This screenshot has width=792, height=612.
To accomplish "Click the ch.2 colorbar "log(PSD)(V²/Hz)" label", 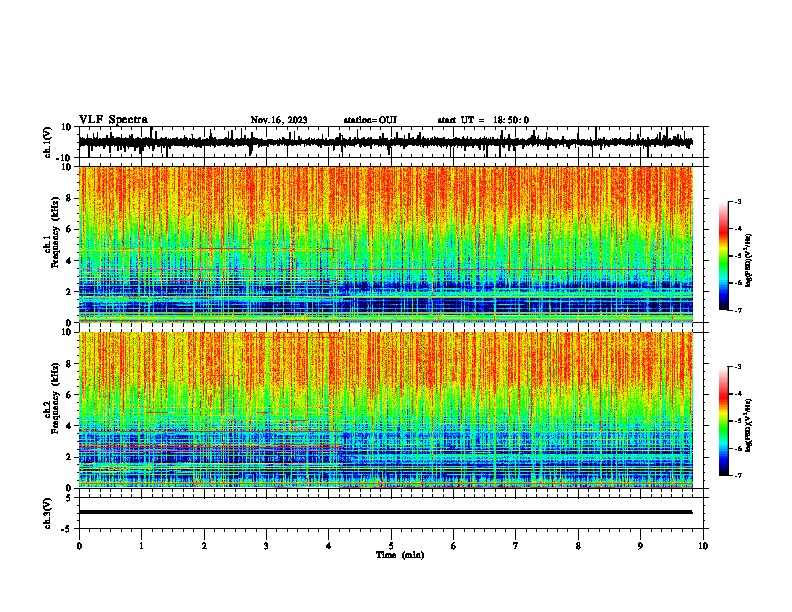I will (748, 425).
